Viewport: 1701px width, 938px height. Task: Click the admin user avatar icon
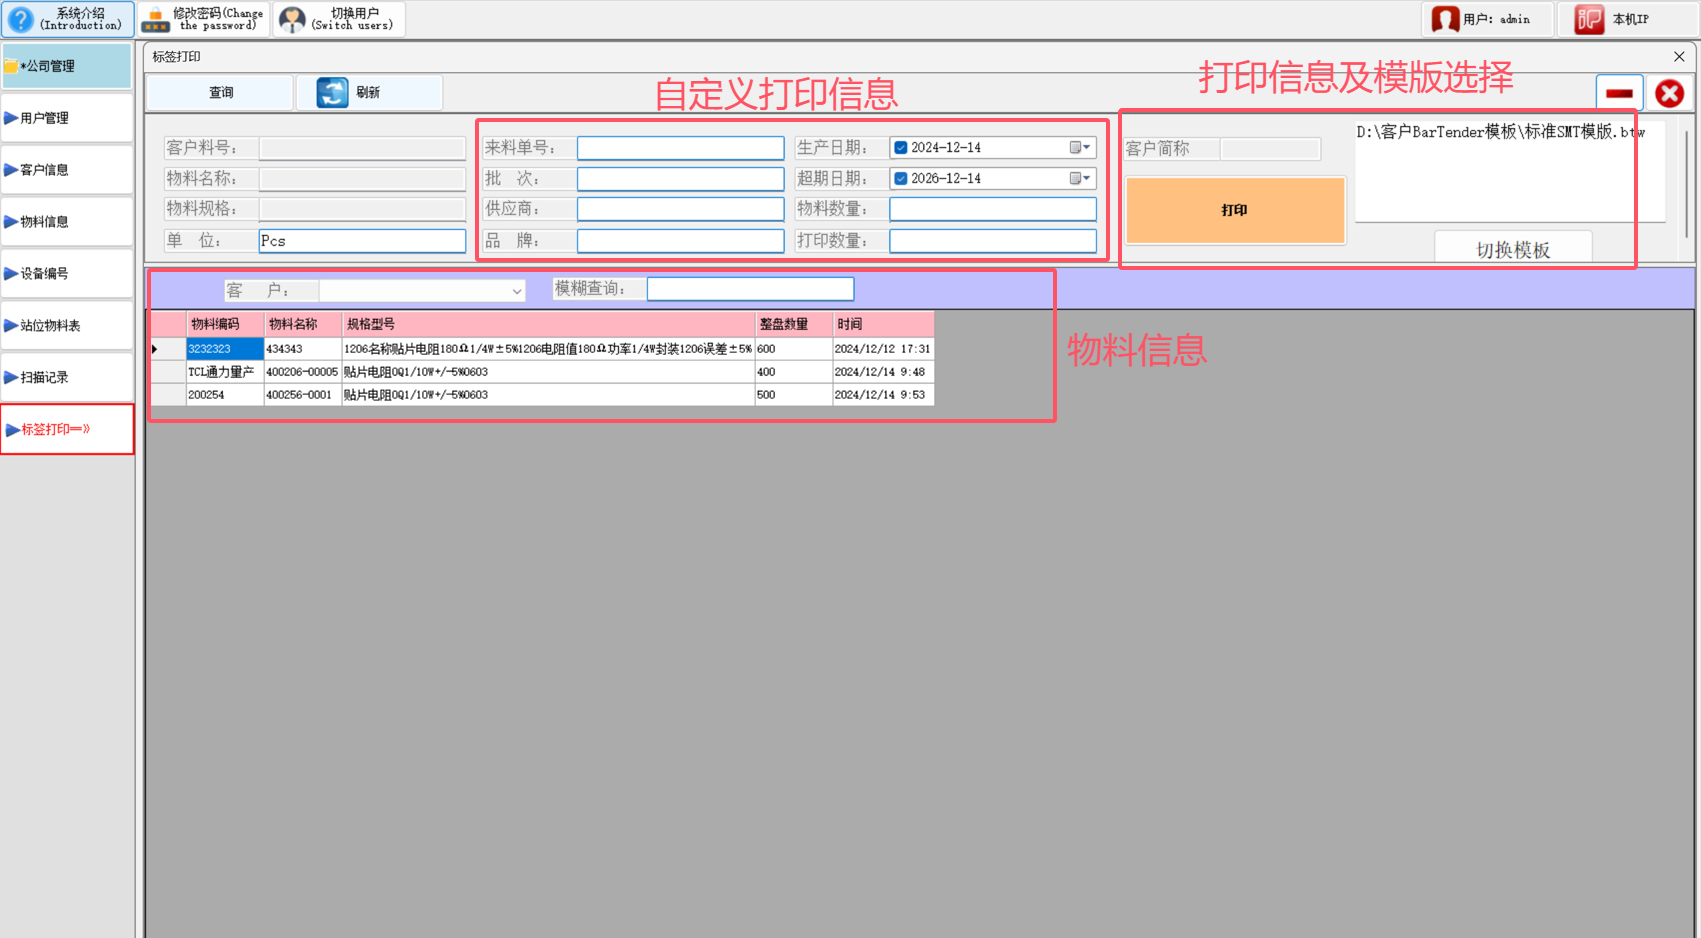[x=1445, y=19]
